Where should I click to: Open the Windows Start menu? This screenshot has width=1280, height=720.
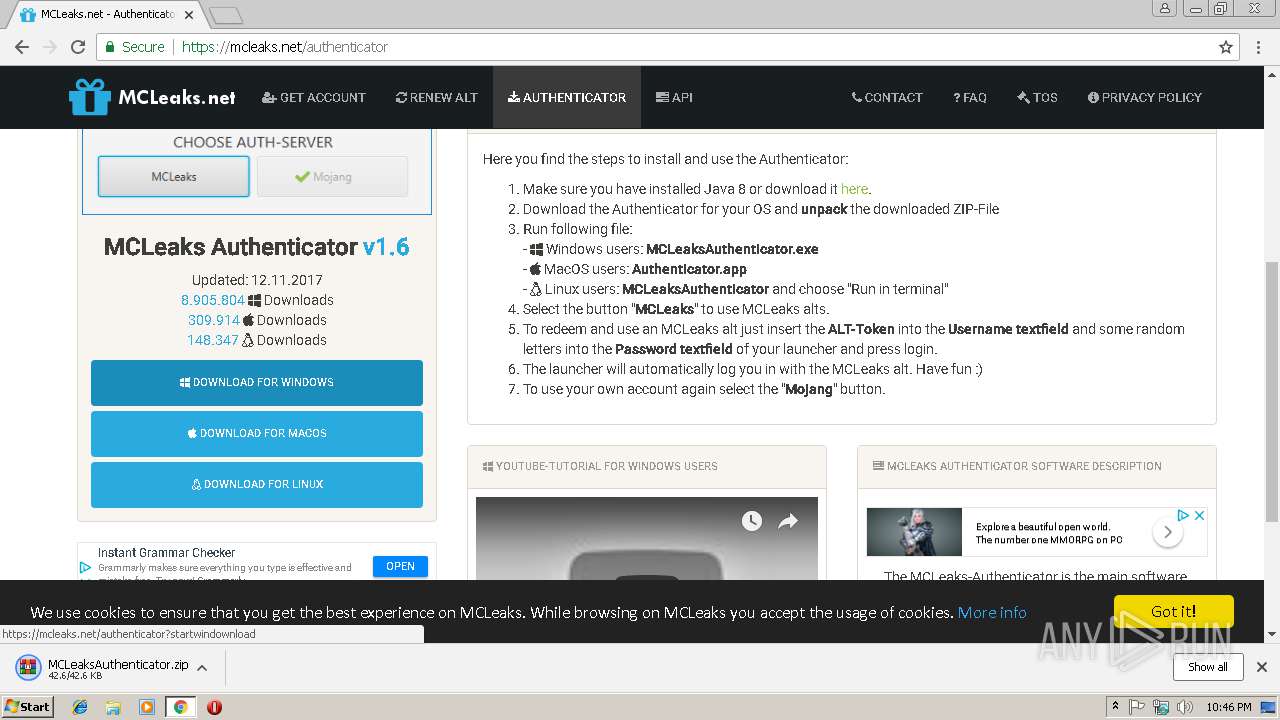point(27,706)
